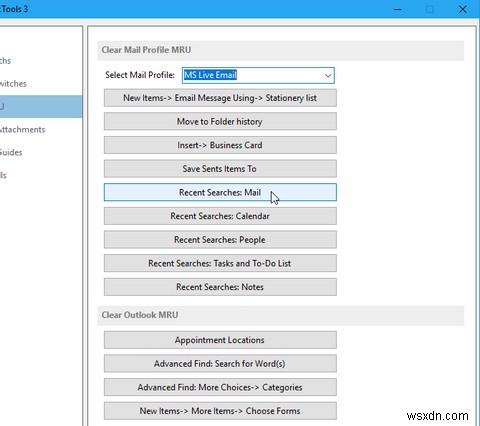Close the OutlookTools window

463,9
